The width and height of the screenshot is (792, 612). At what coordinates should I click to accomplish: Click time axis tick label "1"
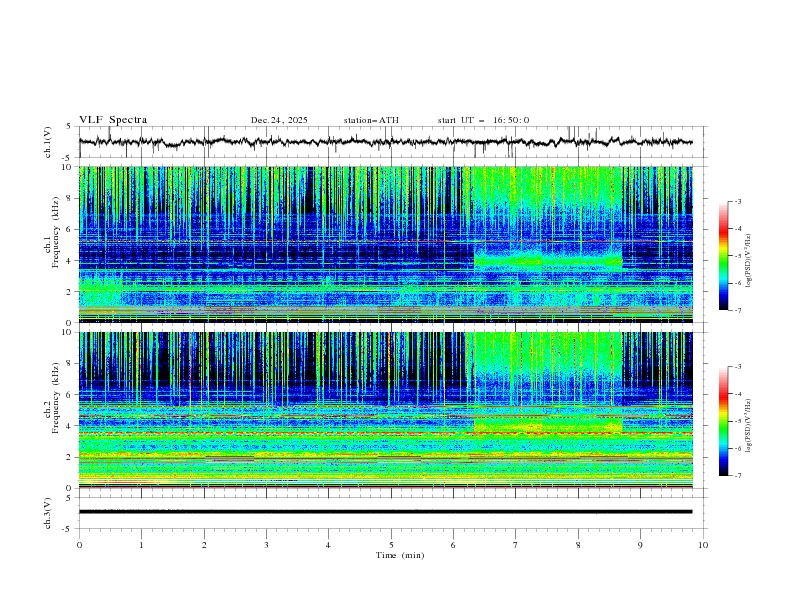pyautogui.click(x=141, y=545)
